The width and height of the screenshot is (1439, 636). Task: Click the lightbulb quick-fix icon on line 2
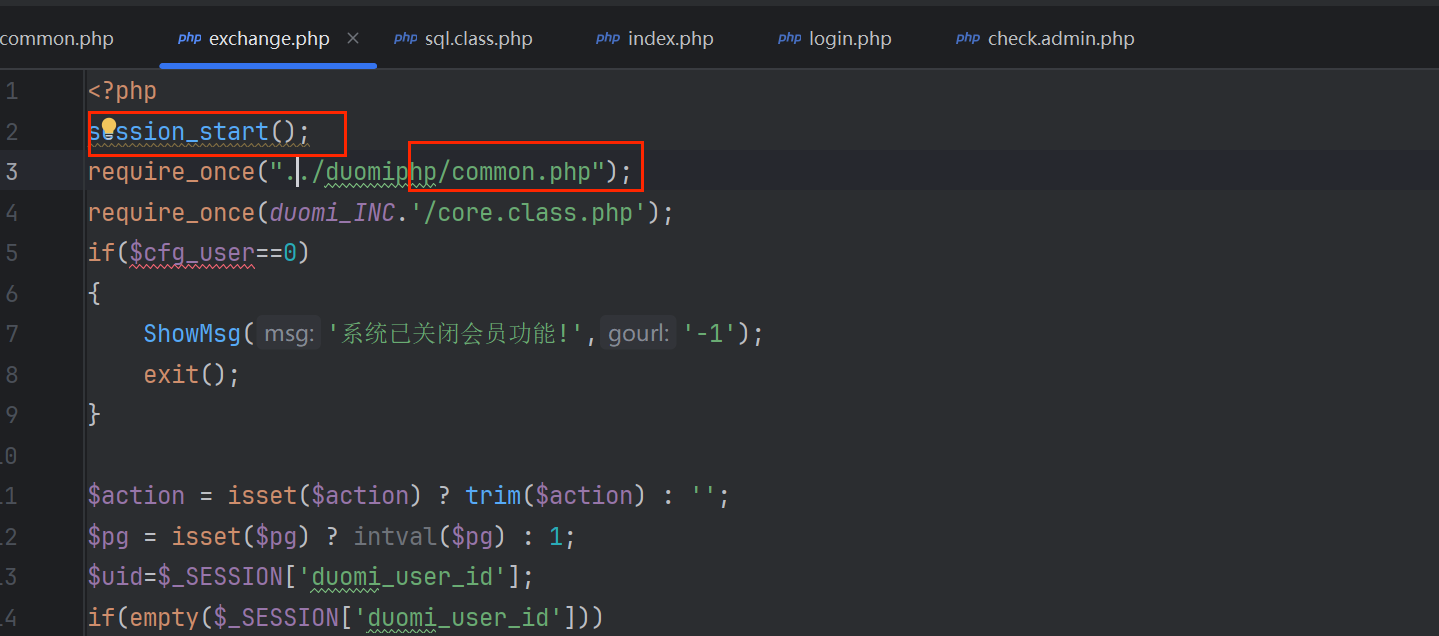[109, 127]
